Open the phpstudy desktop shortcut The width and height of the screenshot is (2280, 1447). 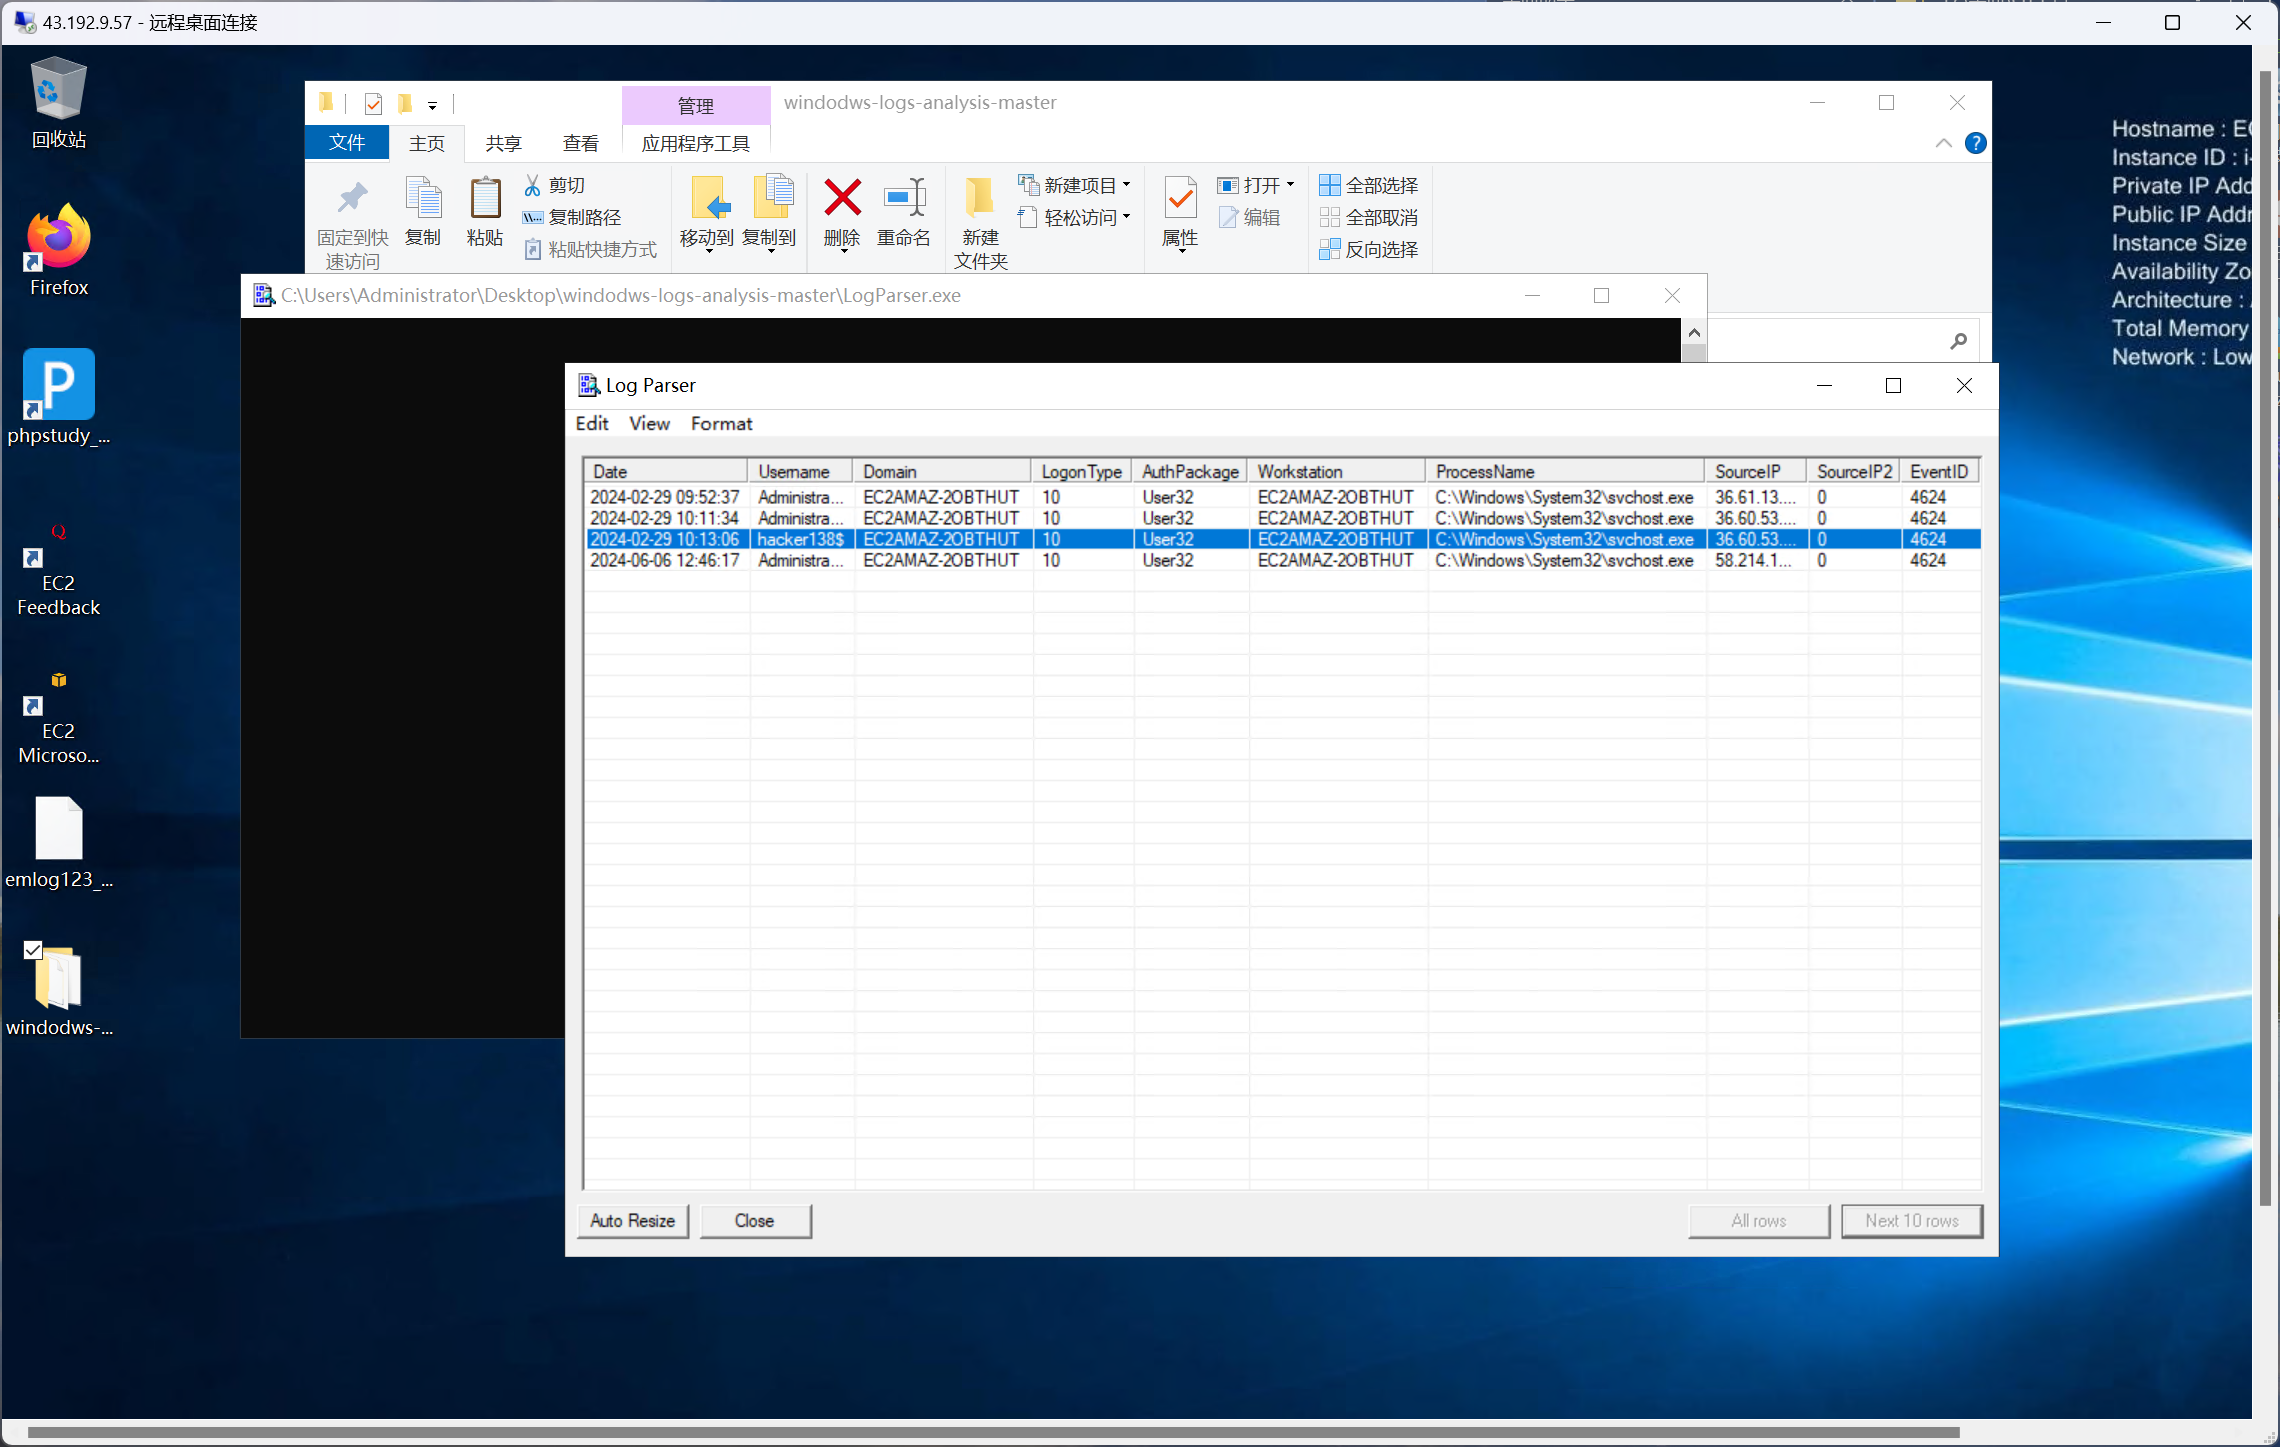tap(58, 385)
